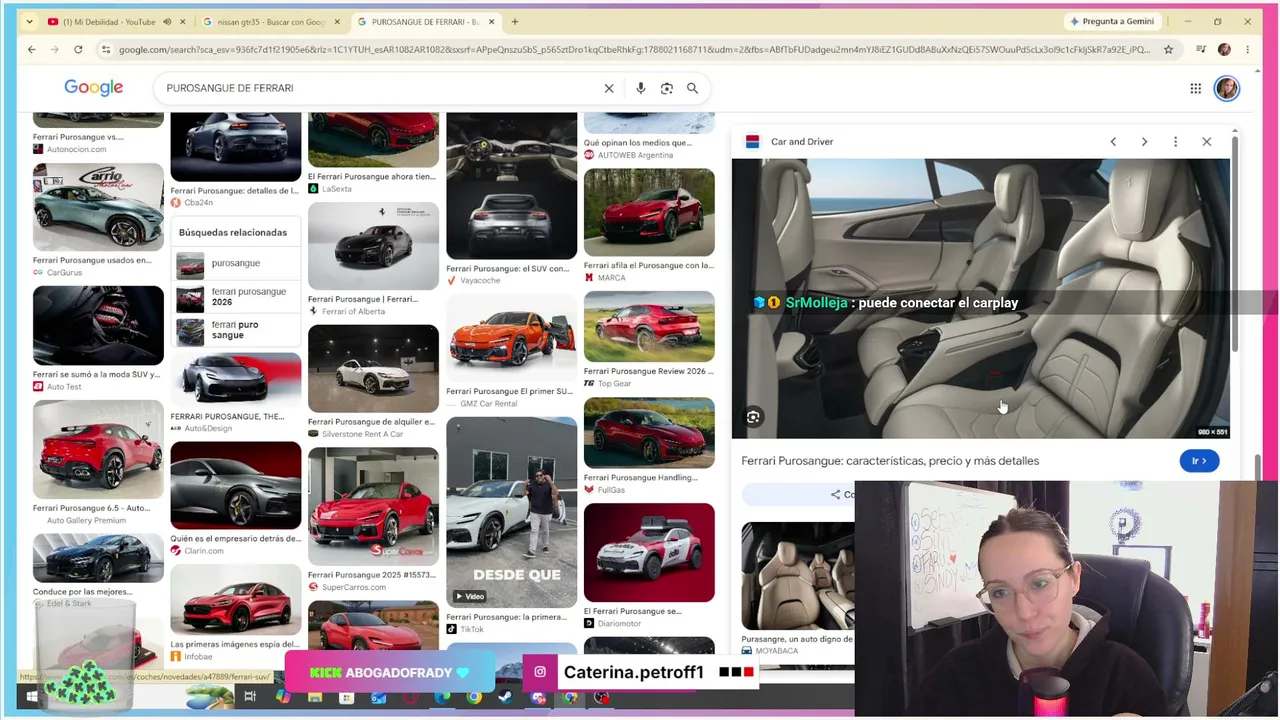Open the Windows Start menu

tap(32, 697)
